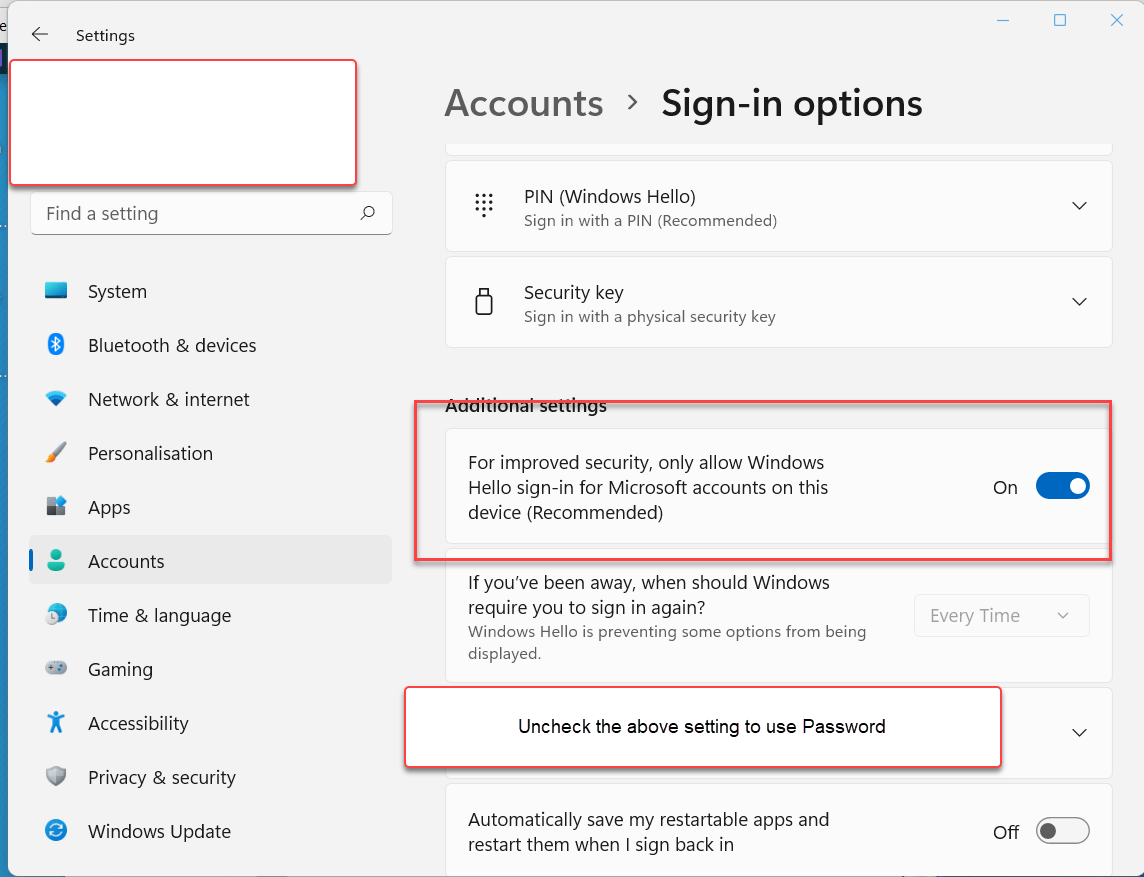Select the Apps icon in sidebar

[56, 507]
